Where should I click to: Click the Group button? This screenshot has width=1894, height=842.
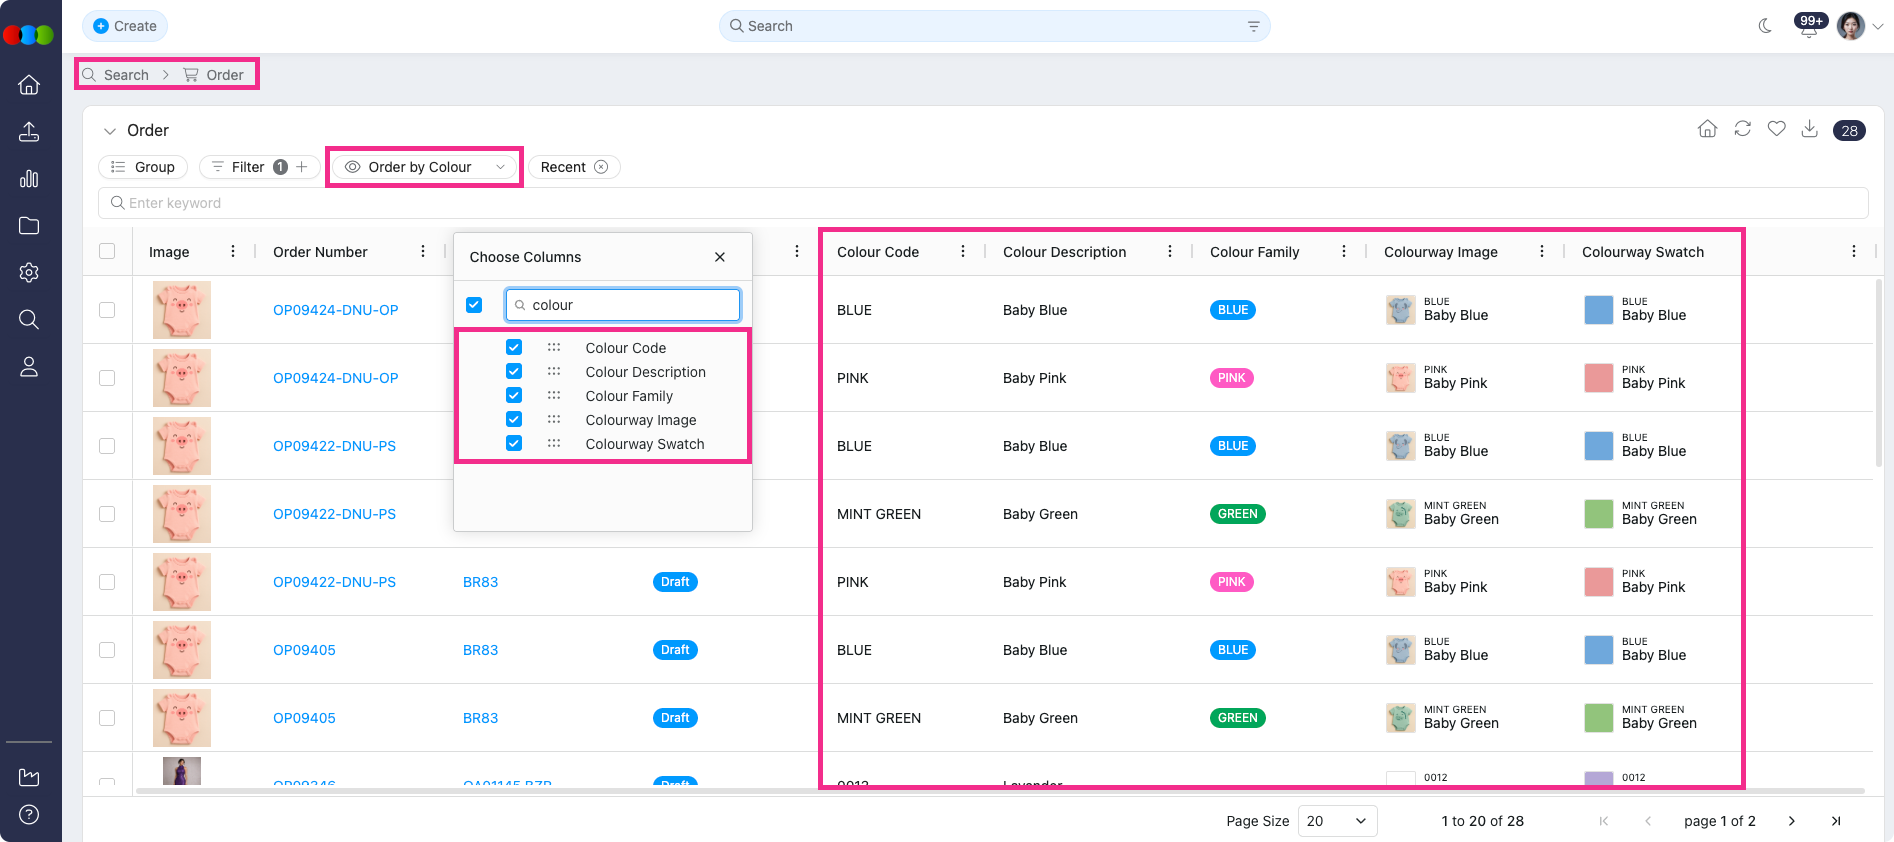pos(143,167)
